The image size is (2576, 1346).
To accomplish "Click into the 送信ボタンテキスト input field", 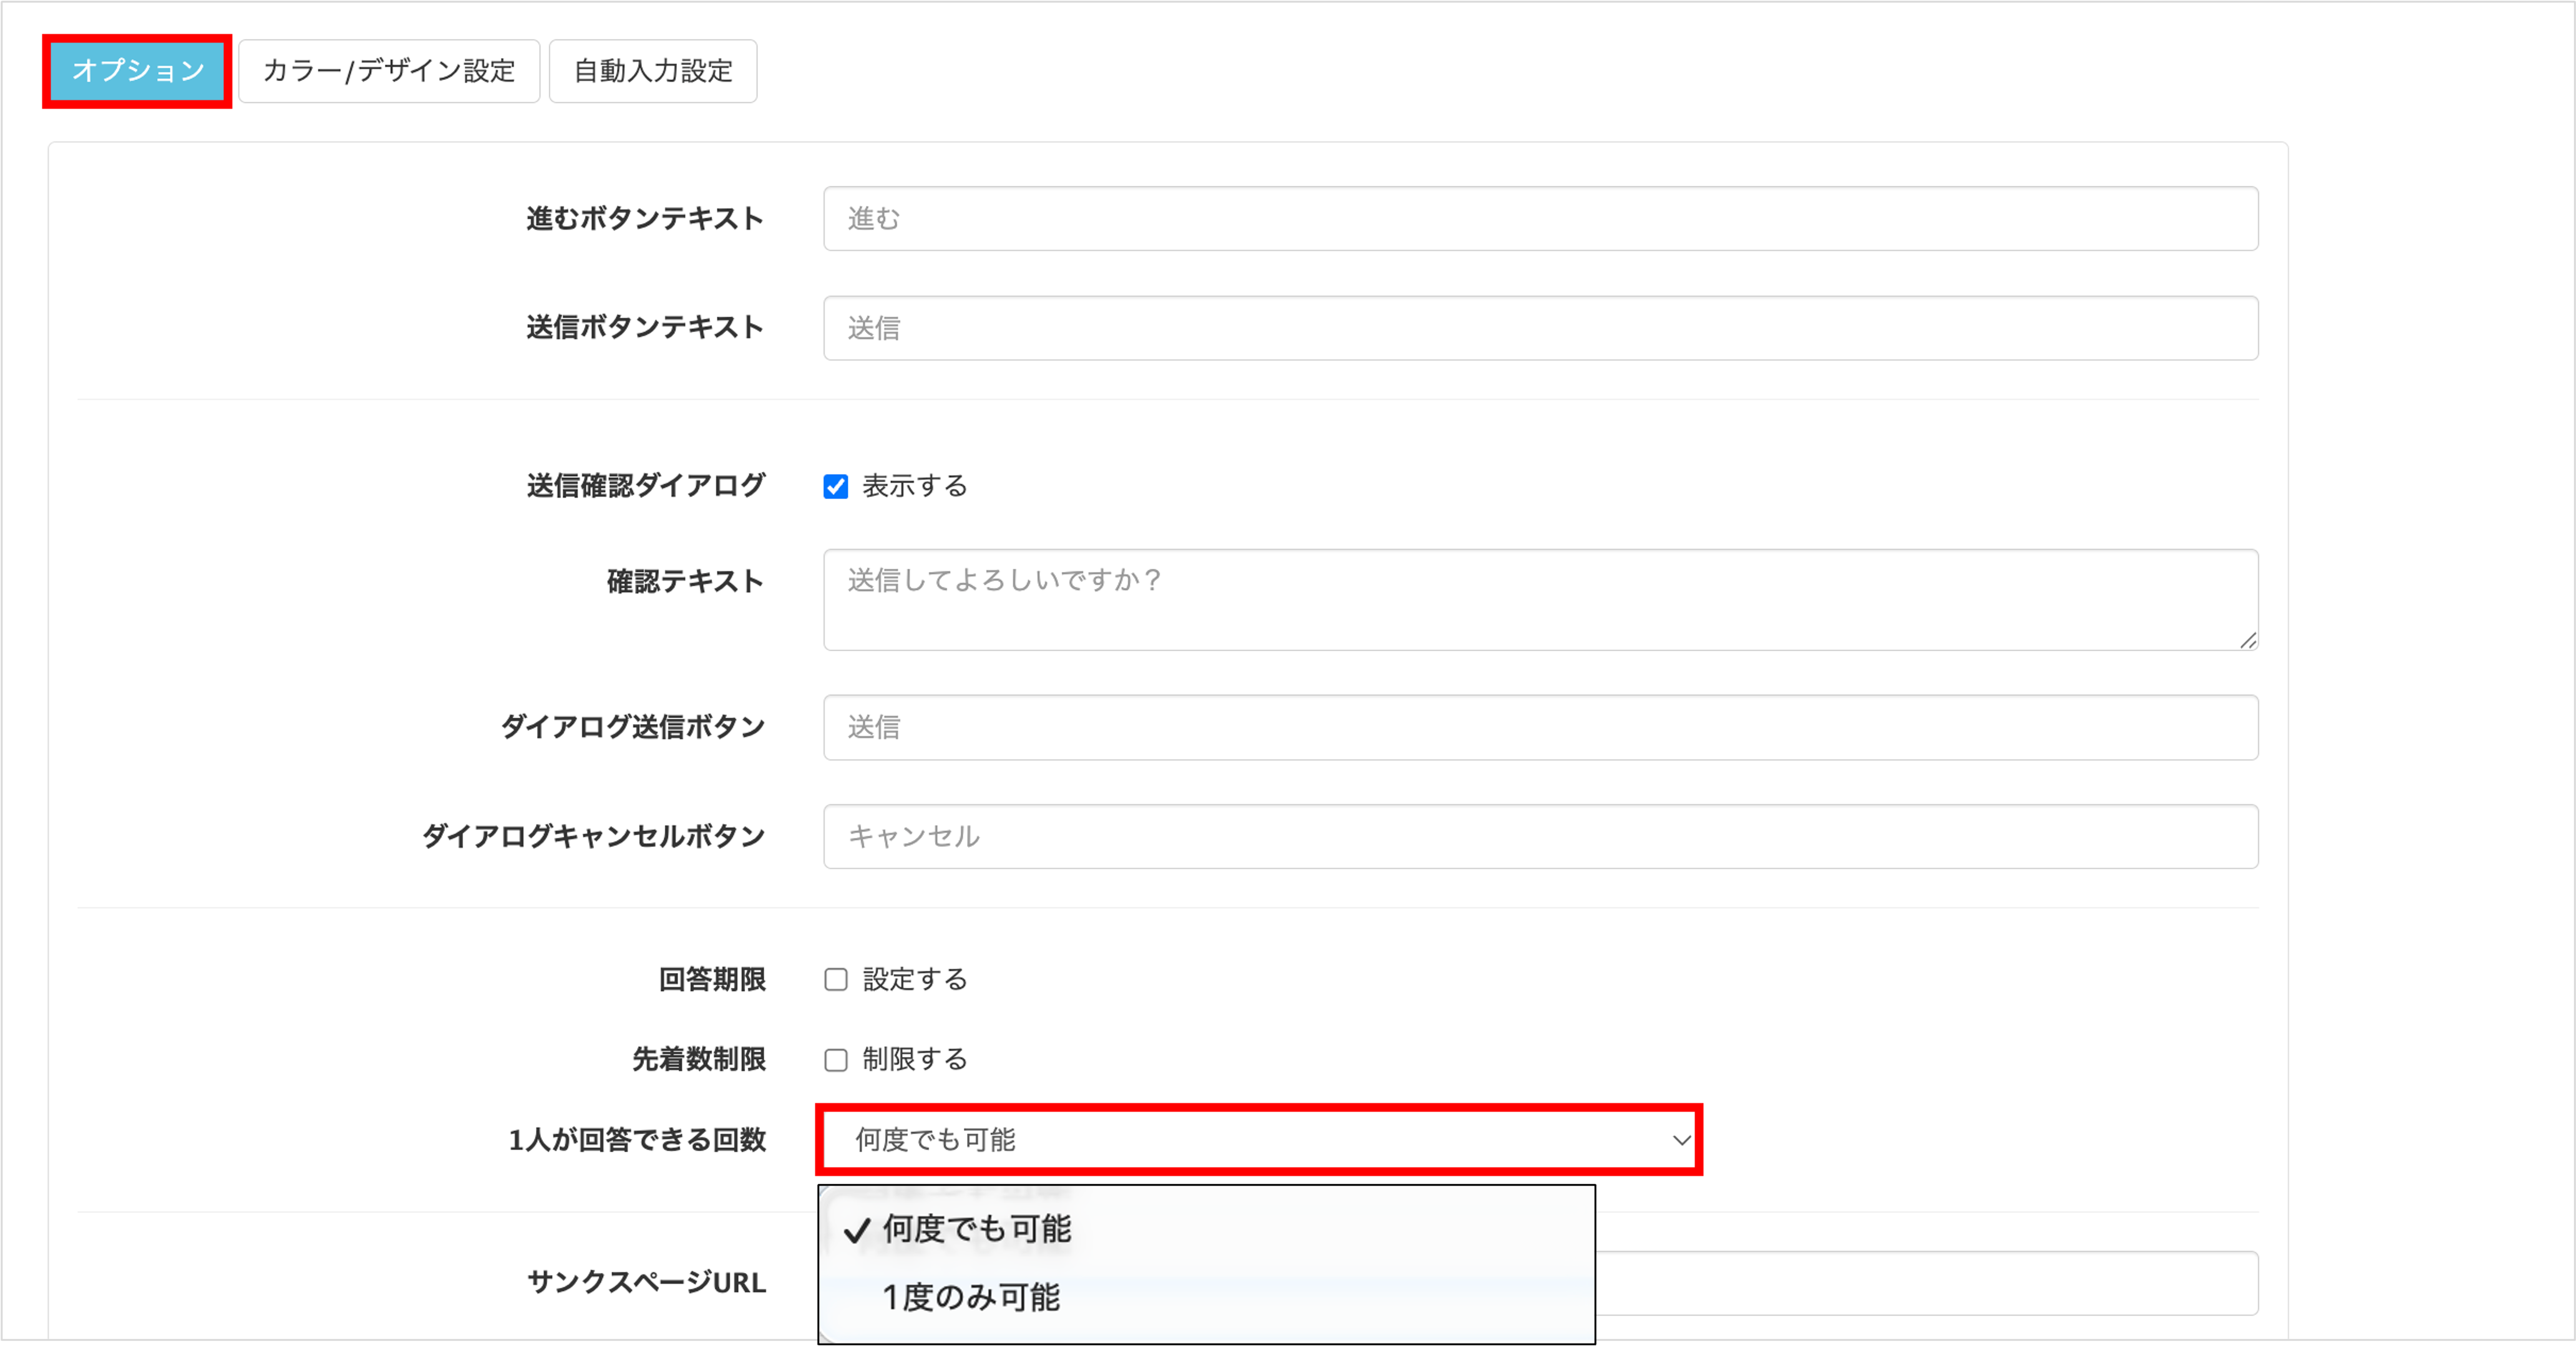I will 1540,328.
